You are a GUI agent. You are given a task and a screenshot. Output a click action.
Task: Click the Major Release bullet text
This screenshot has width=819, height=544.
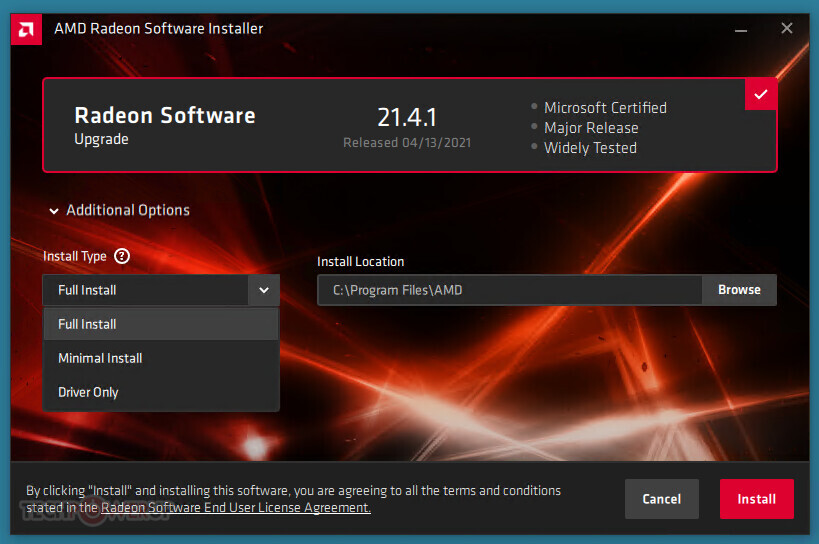[591, 128]
